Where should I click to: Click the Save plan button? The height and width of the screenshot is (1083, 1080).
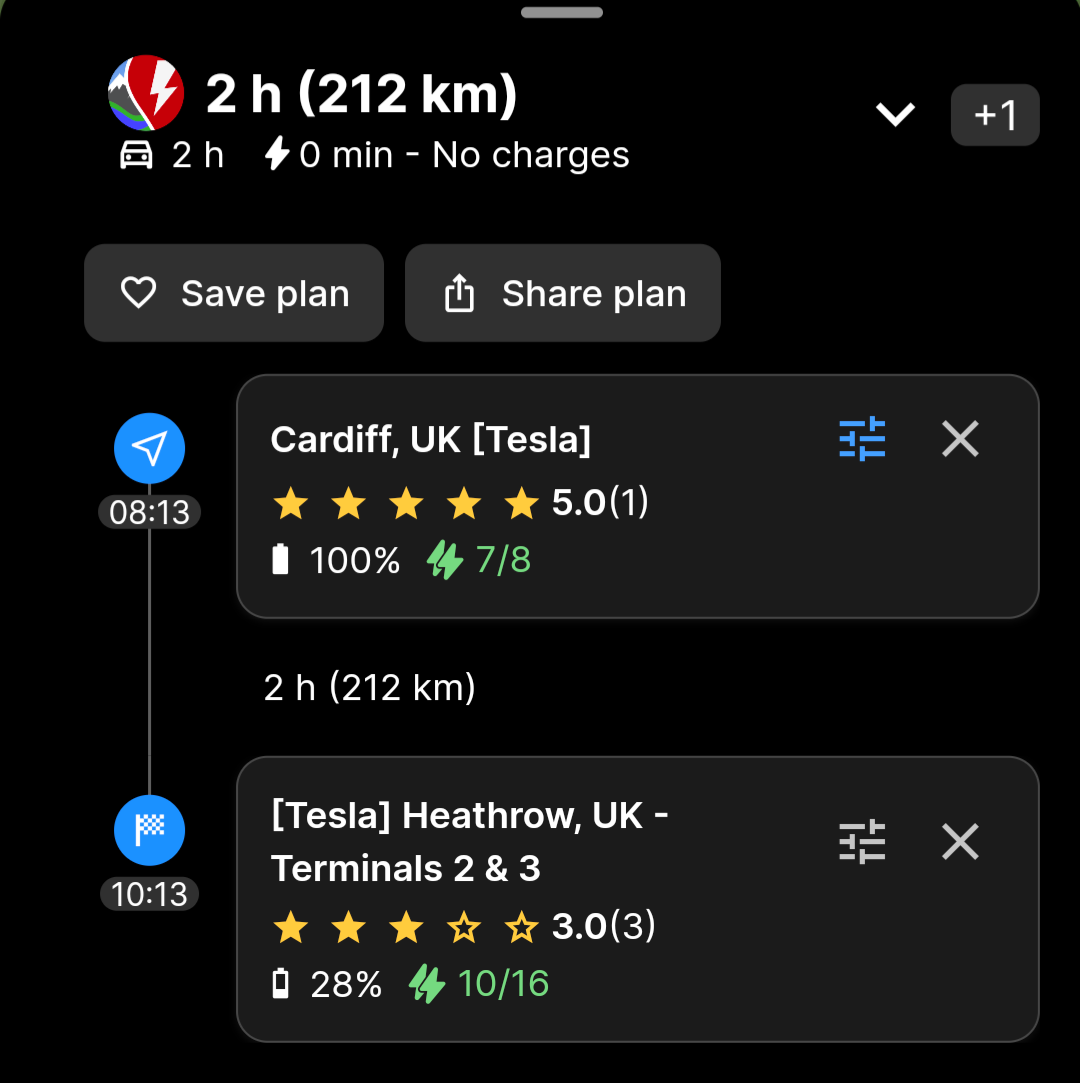tap(234, 293)
